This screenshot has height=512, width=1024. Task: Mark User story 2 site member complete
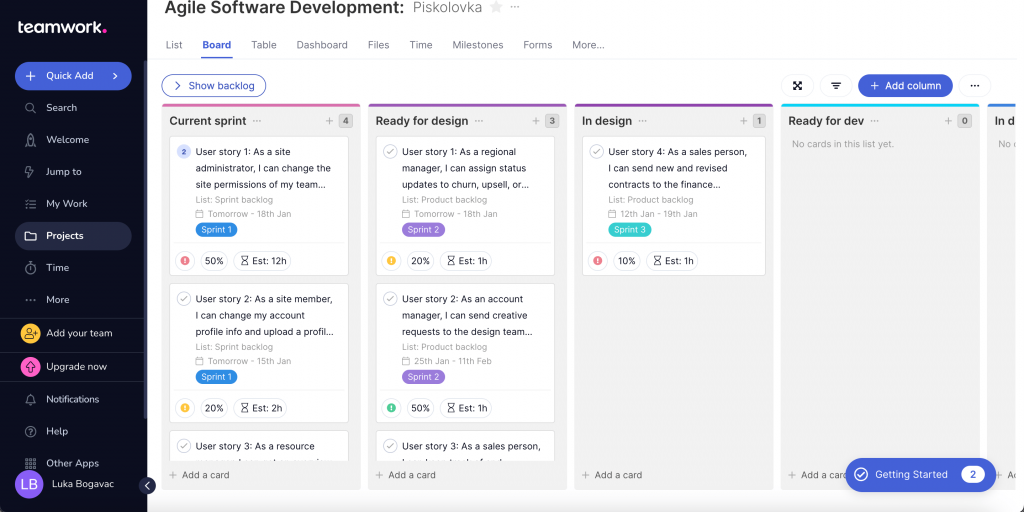[184, 299]
